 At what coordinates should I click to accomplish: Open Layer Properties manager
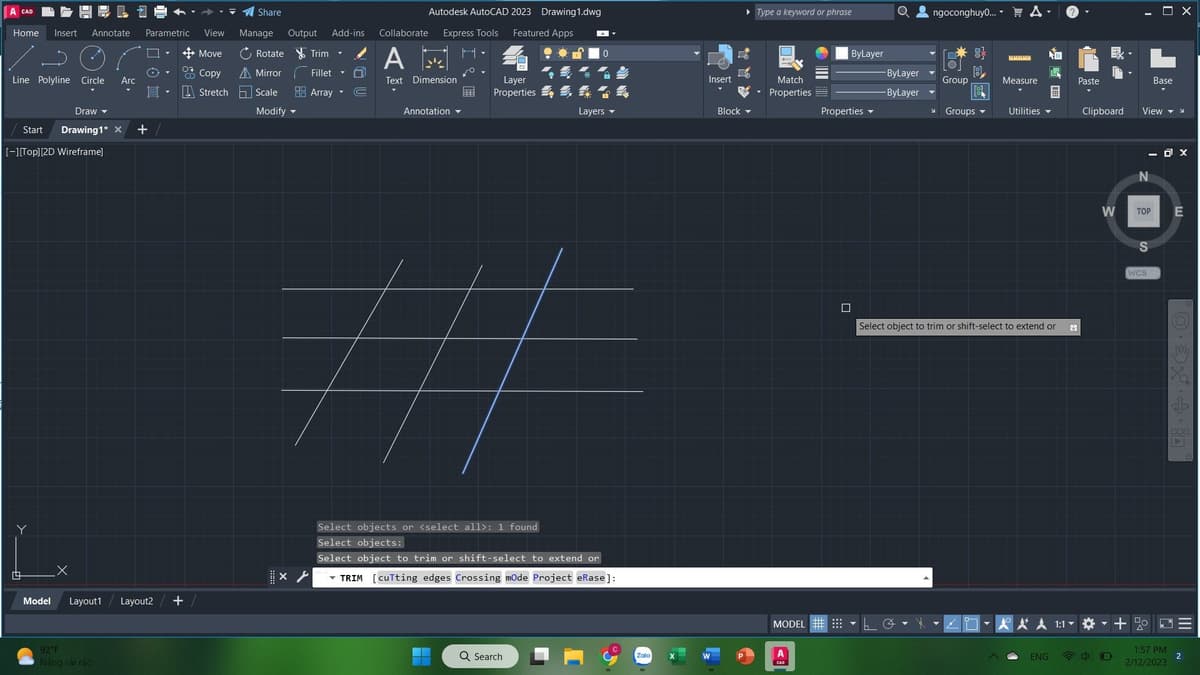click(x=514, y=72)
